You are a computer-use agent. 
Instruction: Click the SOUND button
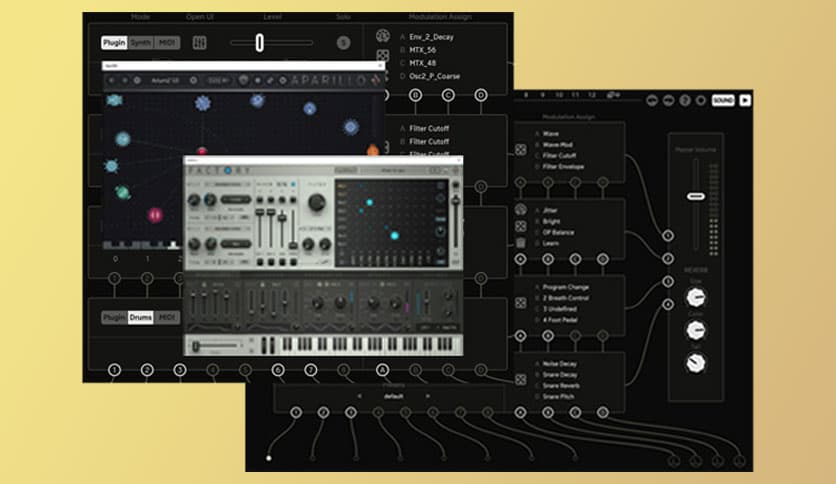723,100
